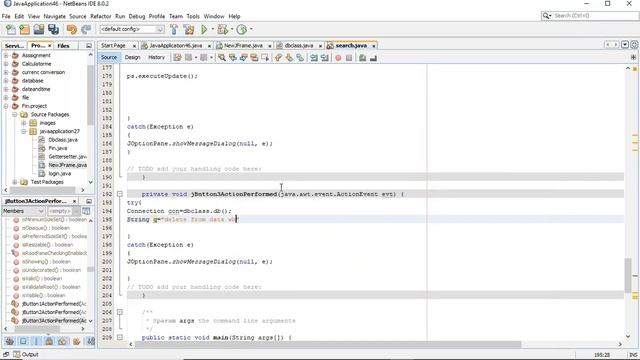640x360 pixels.
Task: Click the Open Project toolbar icon
Action: [39, 29]
